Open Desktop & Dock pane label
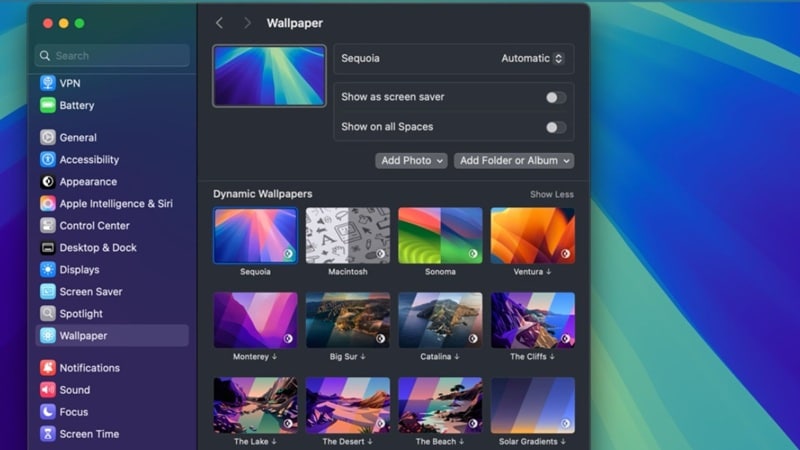 coord(98,247)
